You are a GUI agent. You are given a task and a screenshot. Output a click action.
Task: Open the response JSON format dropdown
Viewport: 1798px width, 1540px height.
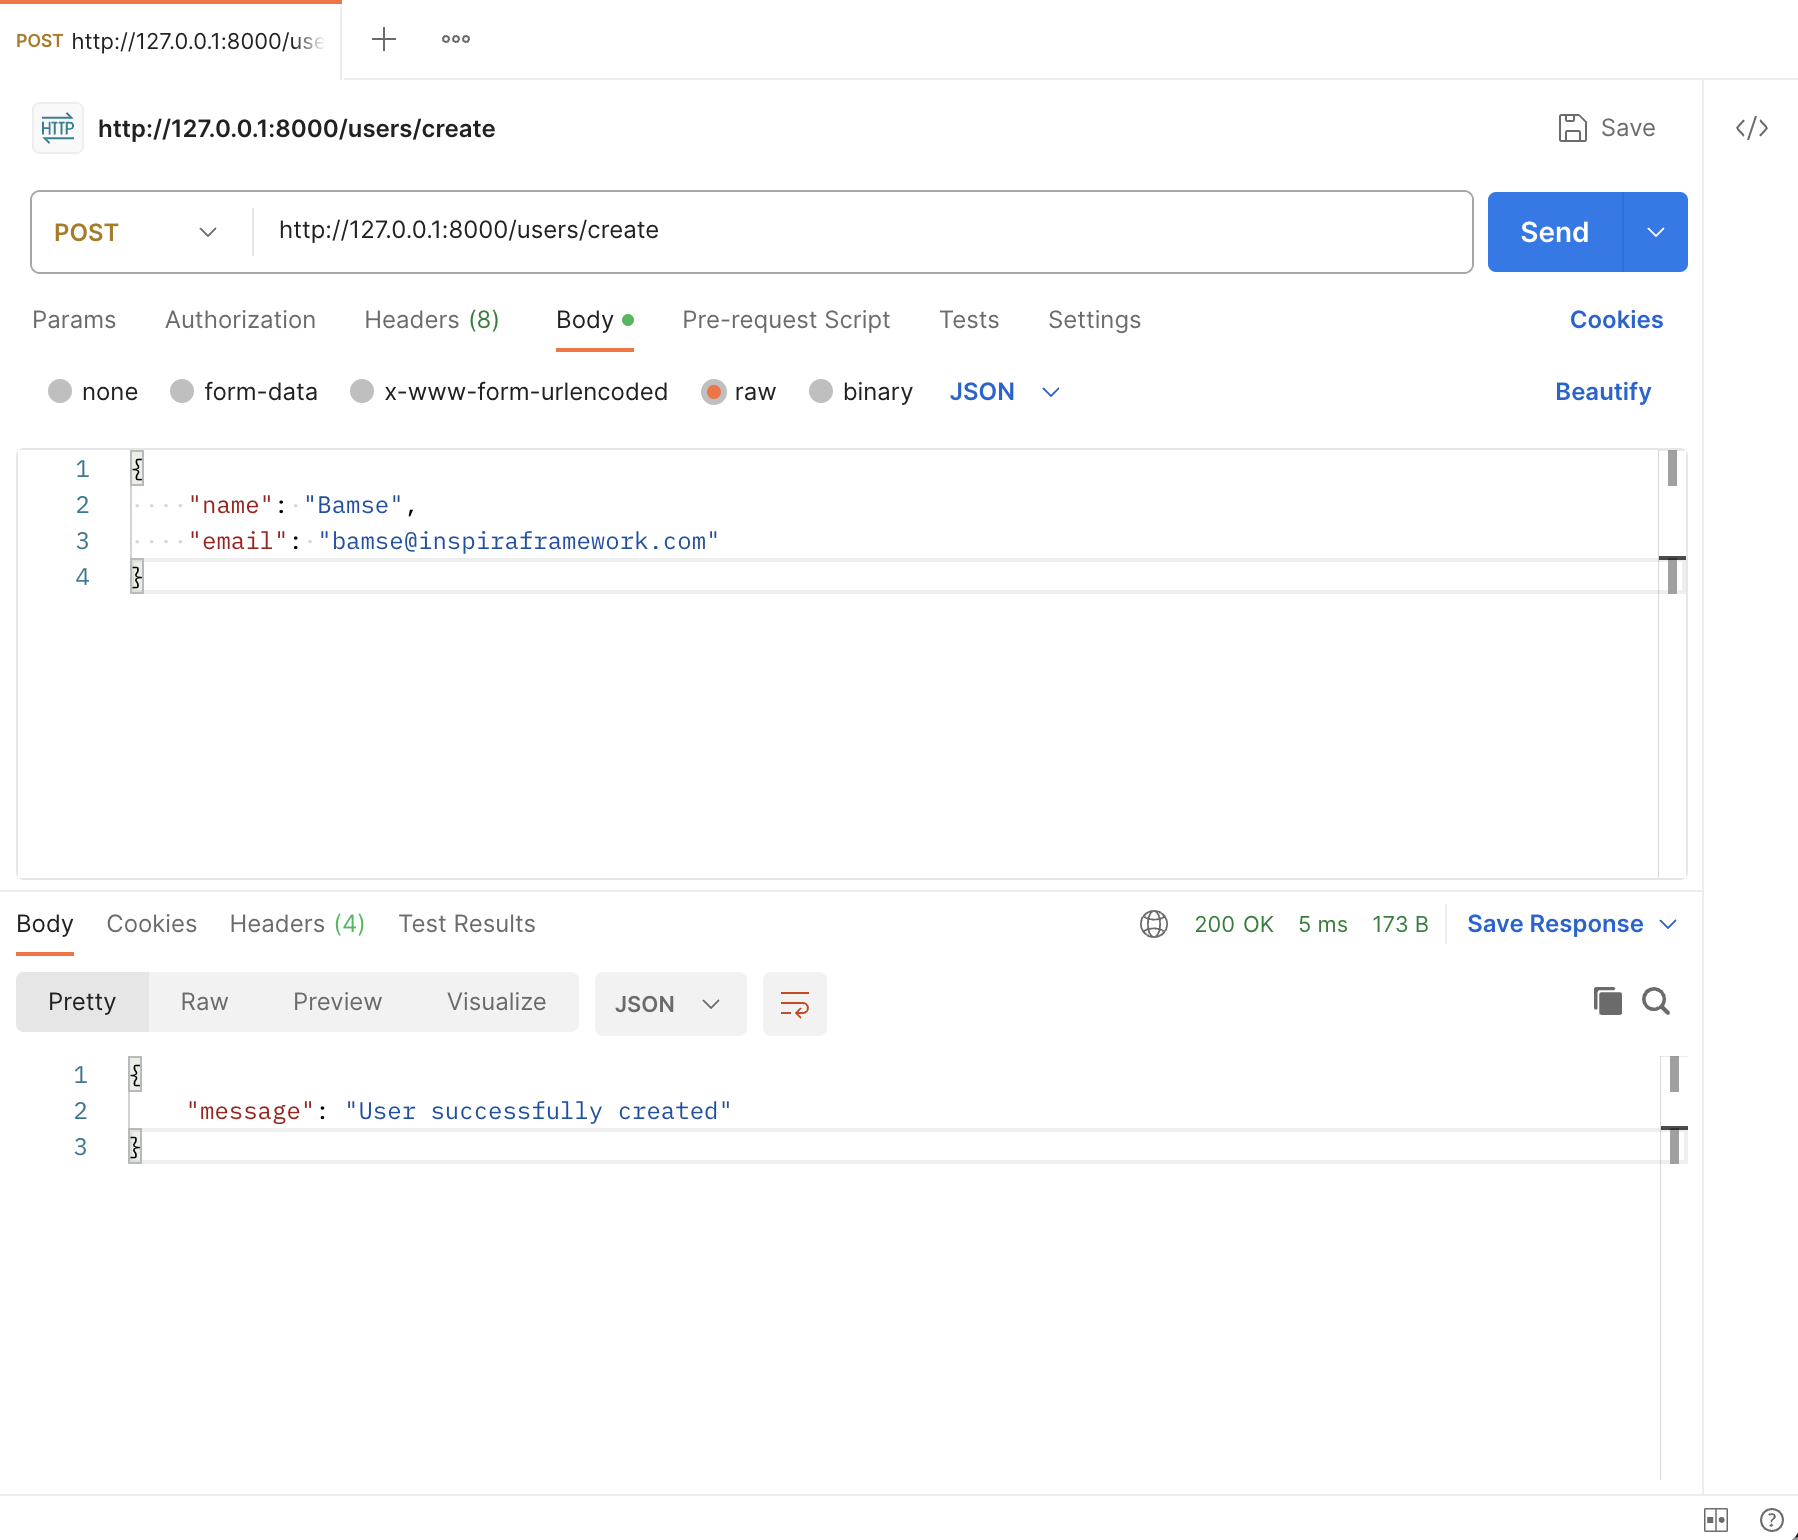(x=670, y=1003)
